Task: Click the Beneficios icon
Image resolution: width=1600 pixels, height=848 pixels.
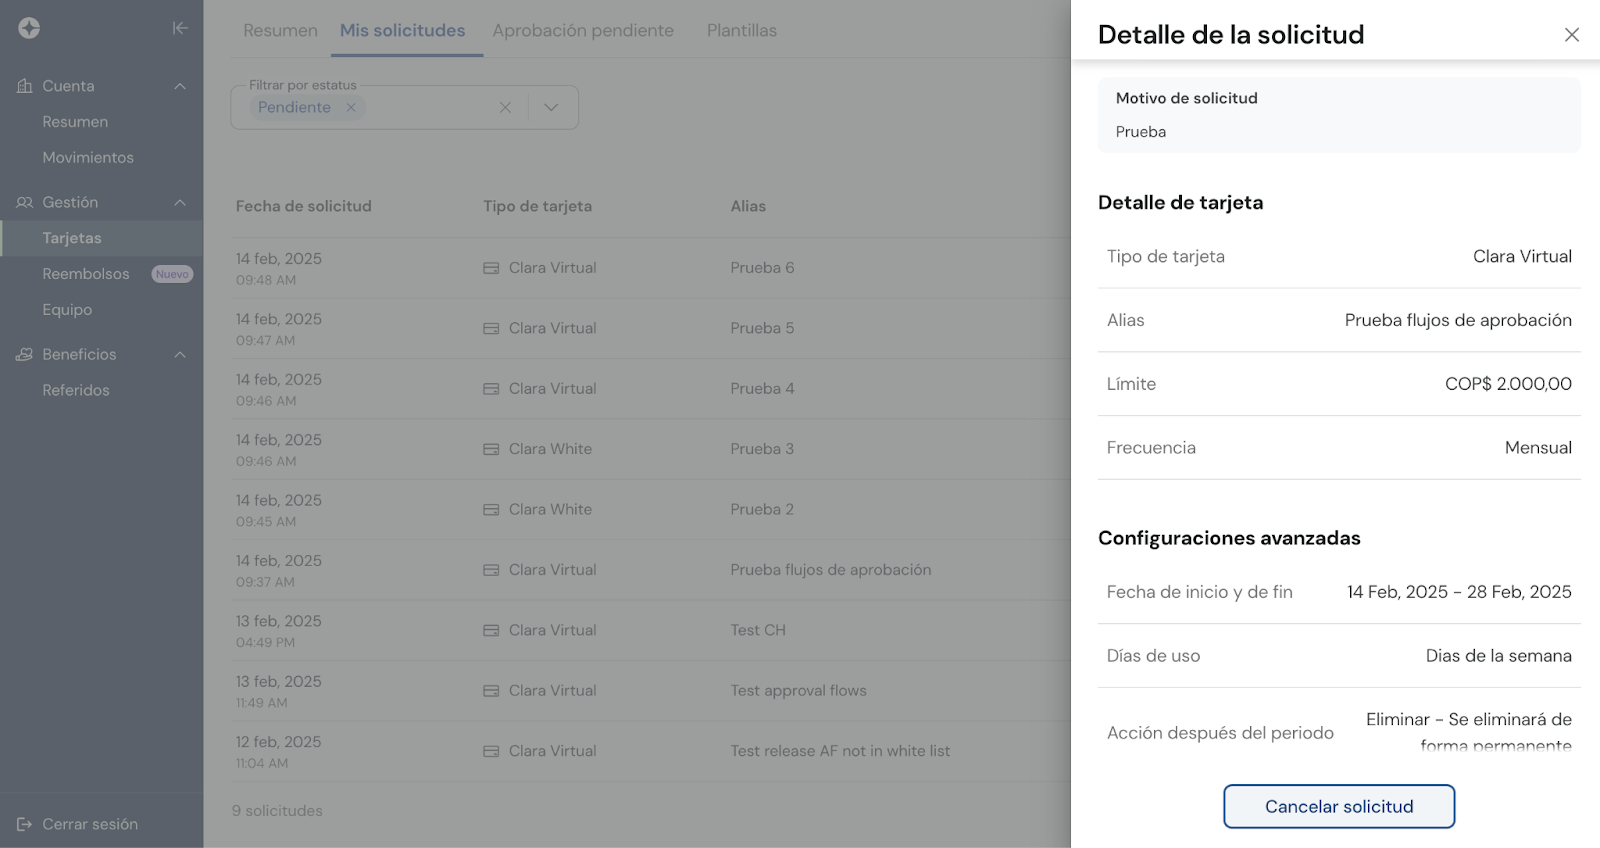Action: (25, 354)
